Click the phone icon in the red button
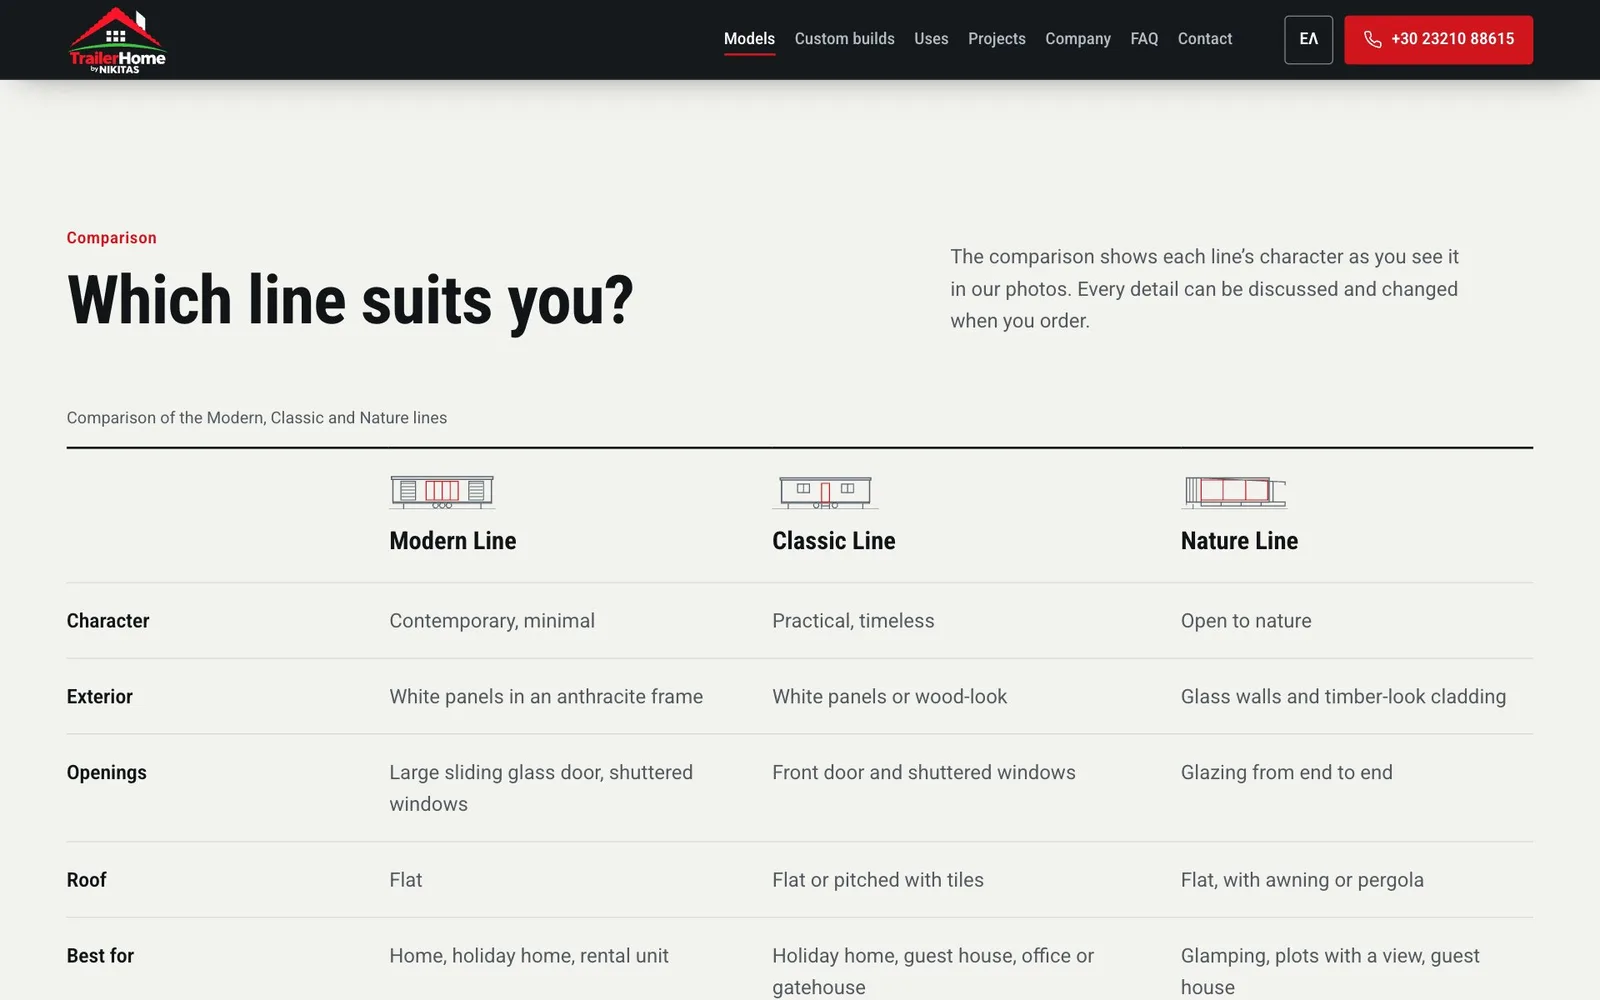 coord(1372,39)
